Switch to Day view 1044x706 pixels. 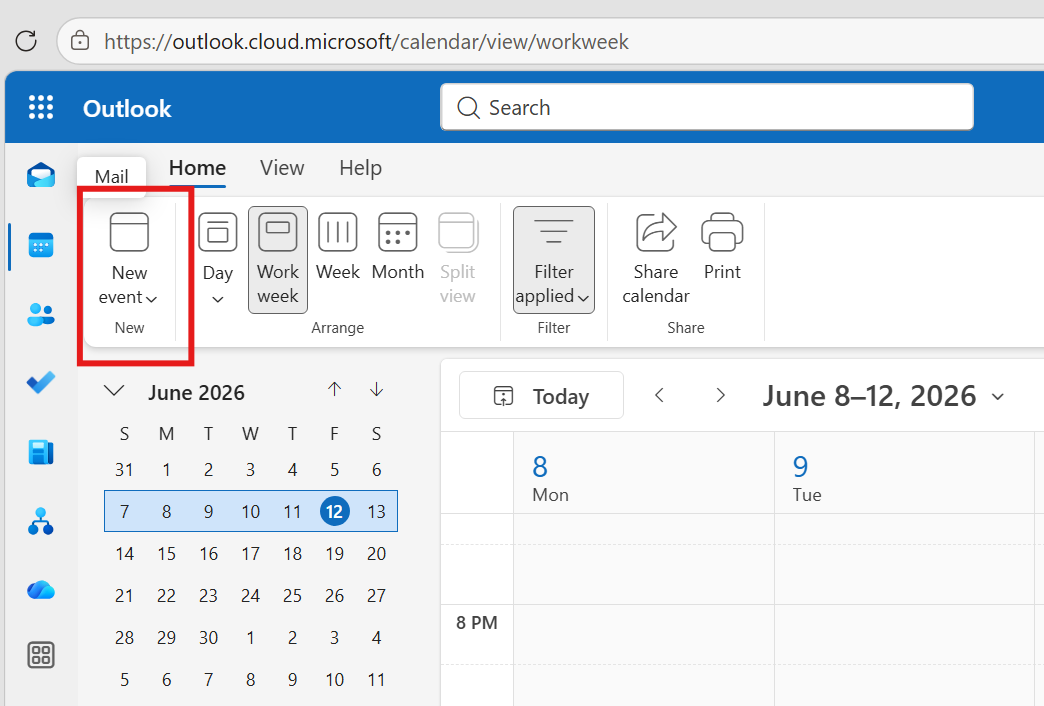(218, 246)
